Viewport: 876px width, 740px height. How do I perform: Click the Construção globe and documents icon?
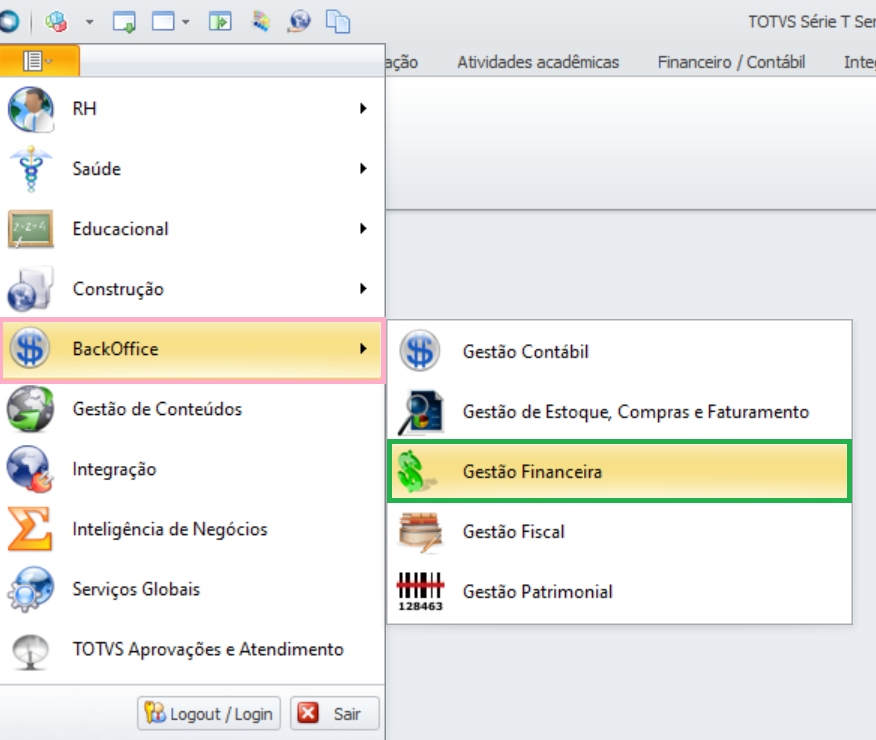30,289
